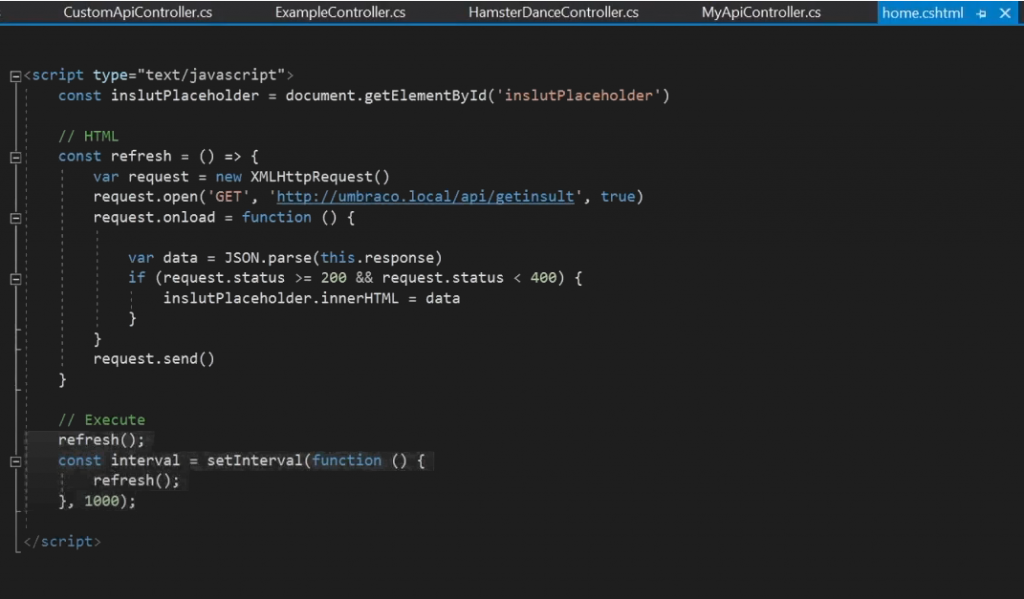This screenshot has height=599, width=1024.
Task: Click the umbraco.local getinsult URL link
Action: coord(425,197)
